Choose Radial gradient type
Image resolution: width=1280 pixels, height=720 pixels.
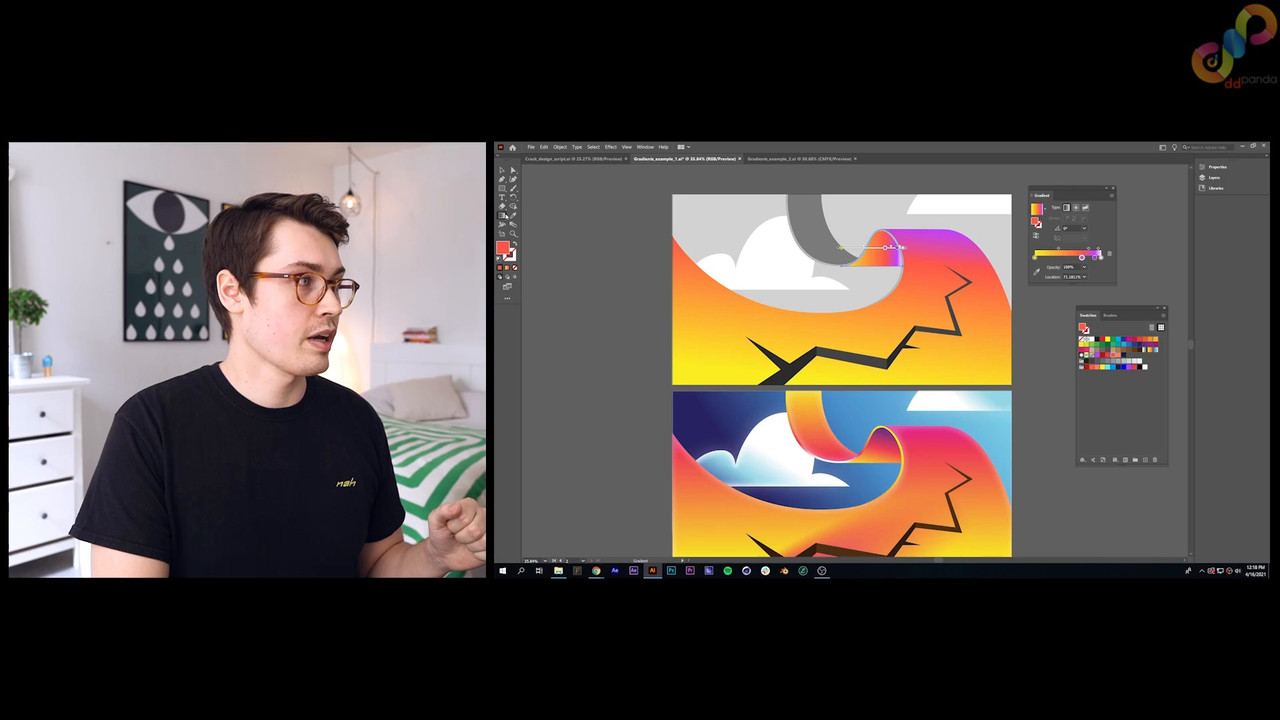1076,208
